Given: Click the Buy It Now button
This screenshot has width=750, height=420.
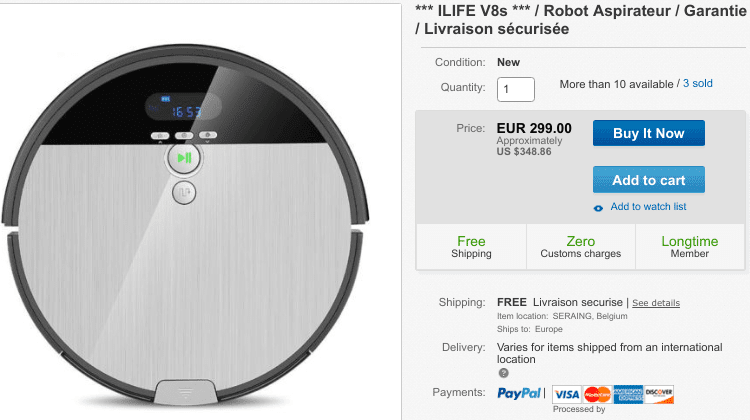Looking at the screenshot, I should (649, 133).
